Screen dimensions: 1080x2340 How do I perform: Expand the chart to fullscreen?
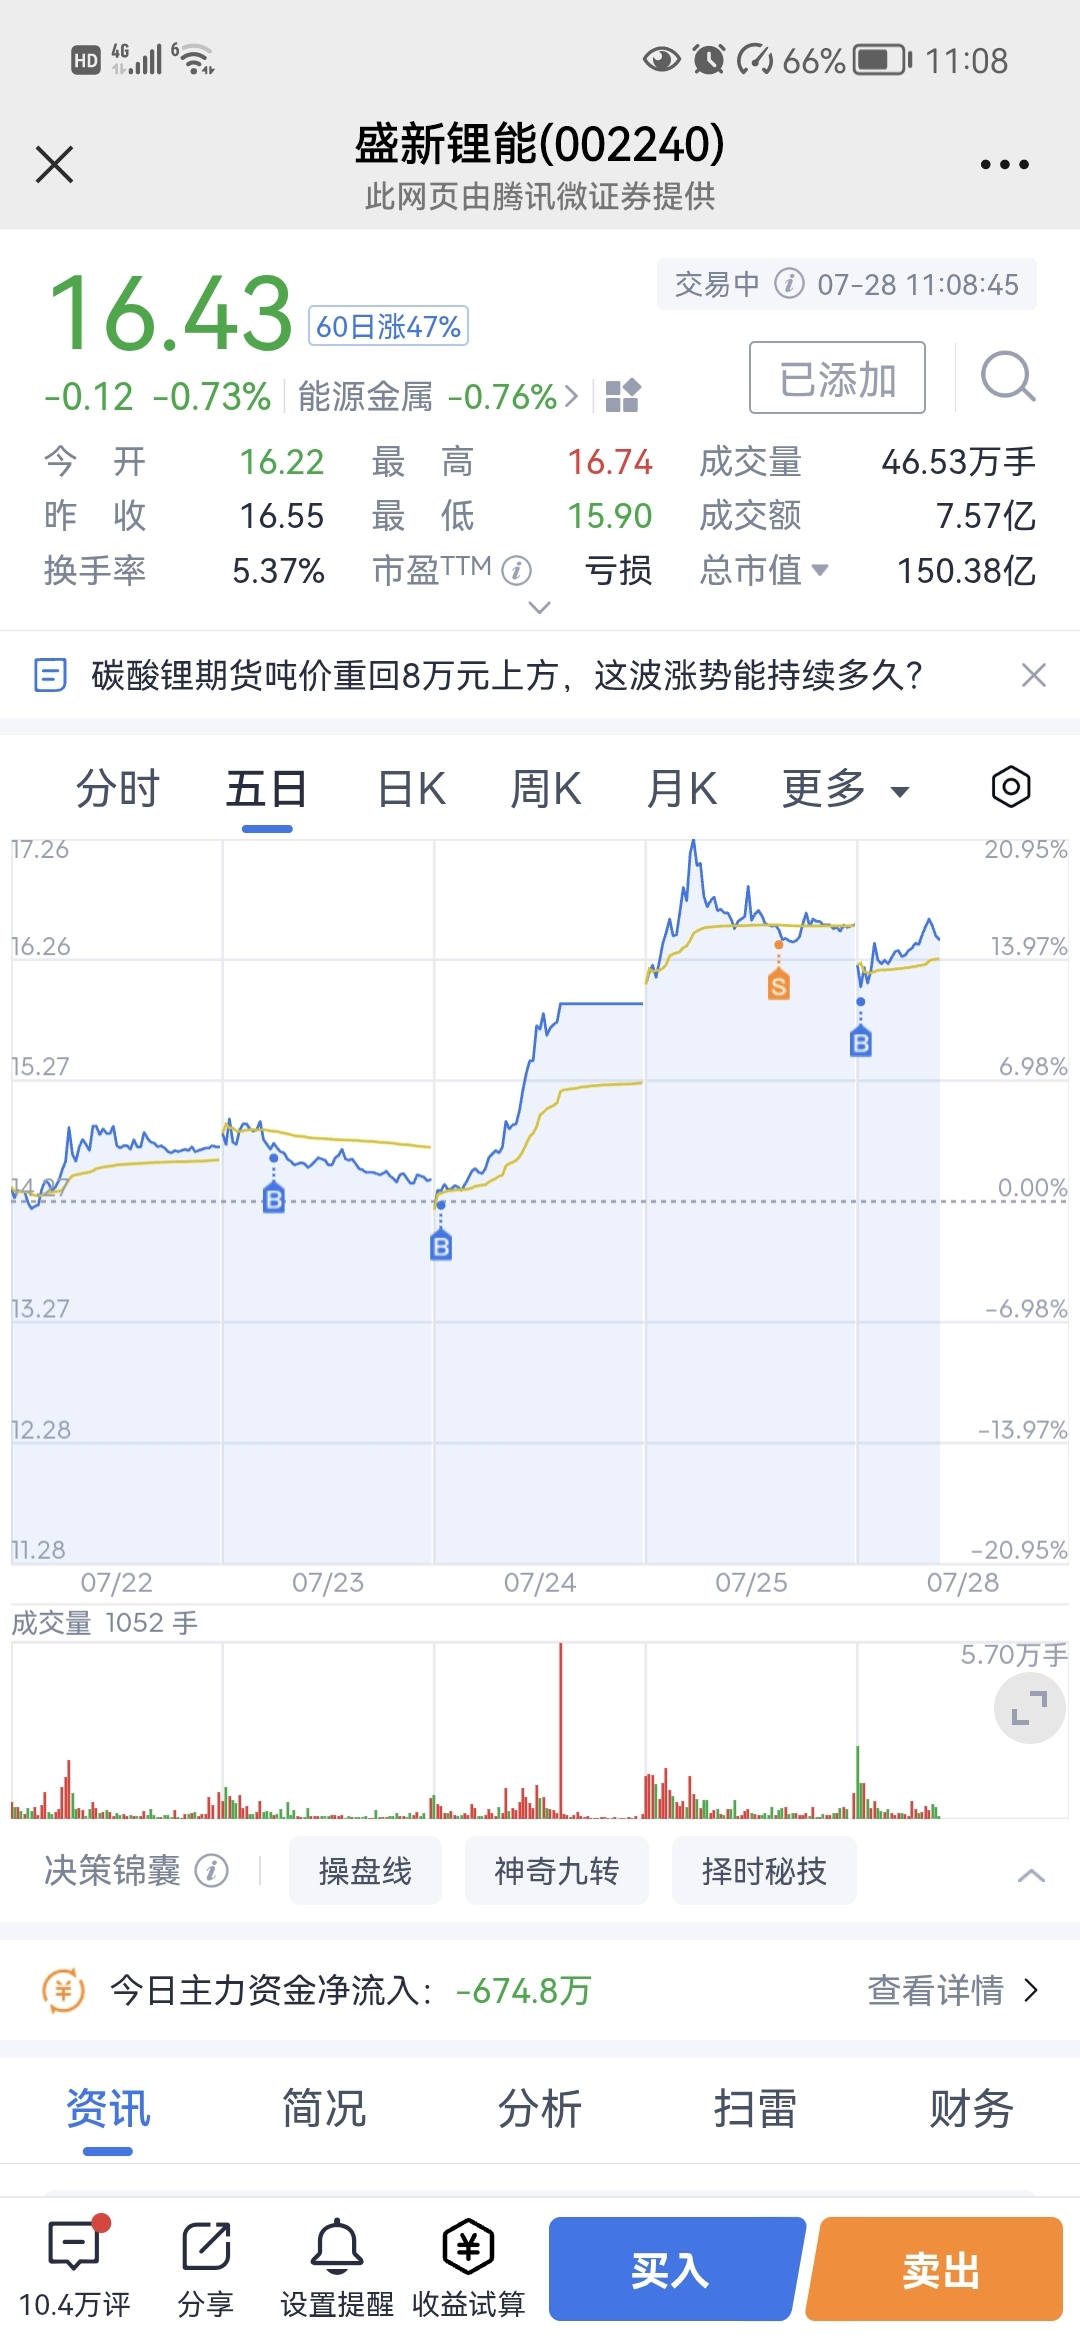(x=1029, y=1708)
